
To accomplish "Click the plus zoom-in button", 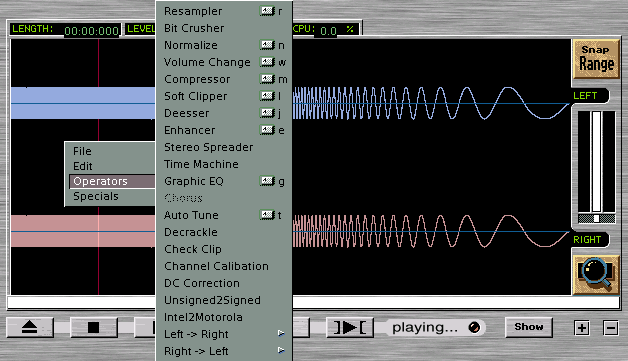I will pyautogui.click(x=582, y=328).
